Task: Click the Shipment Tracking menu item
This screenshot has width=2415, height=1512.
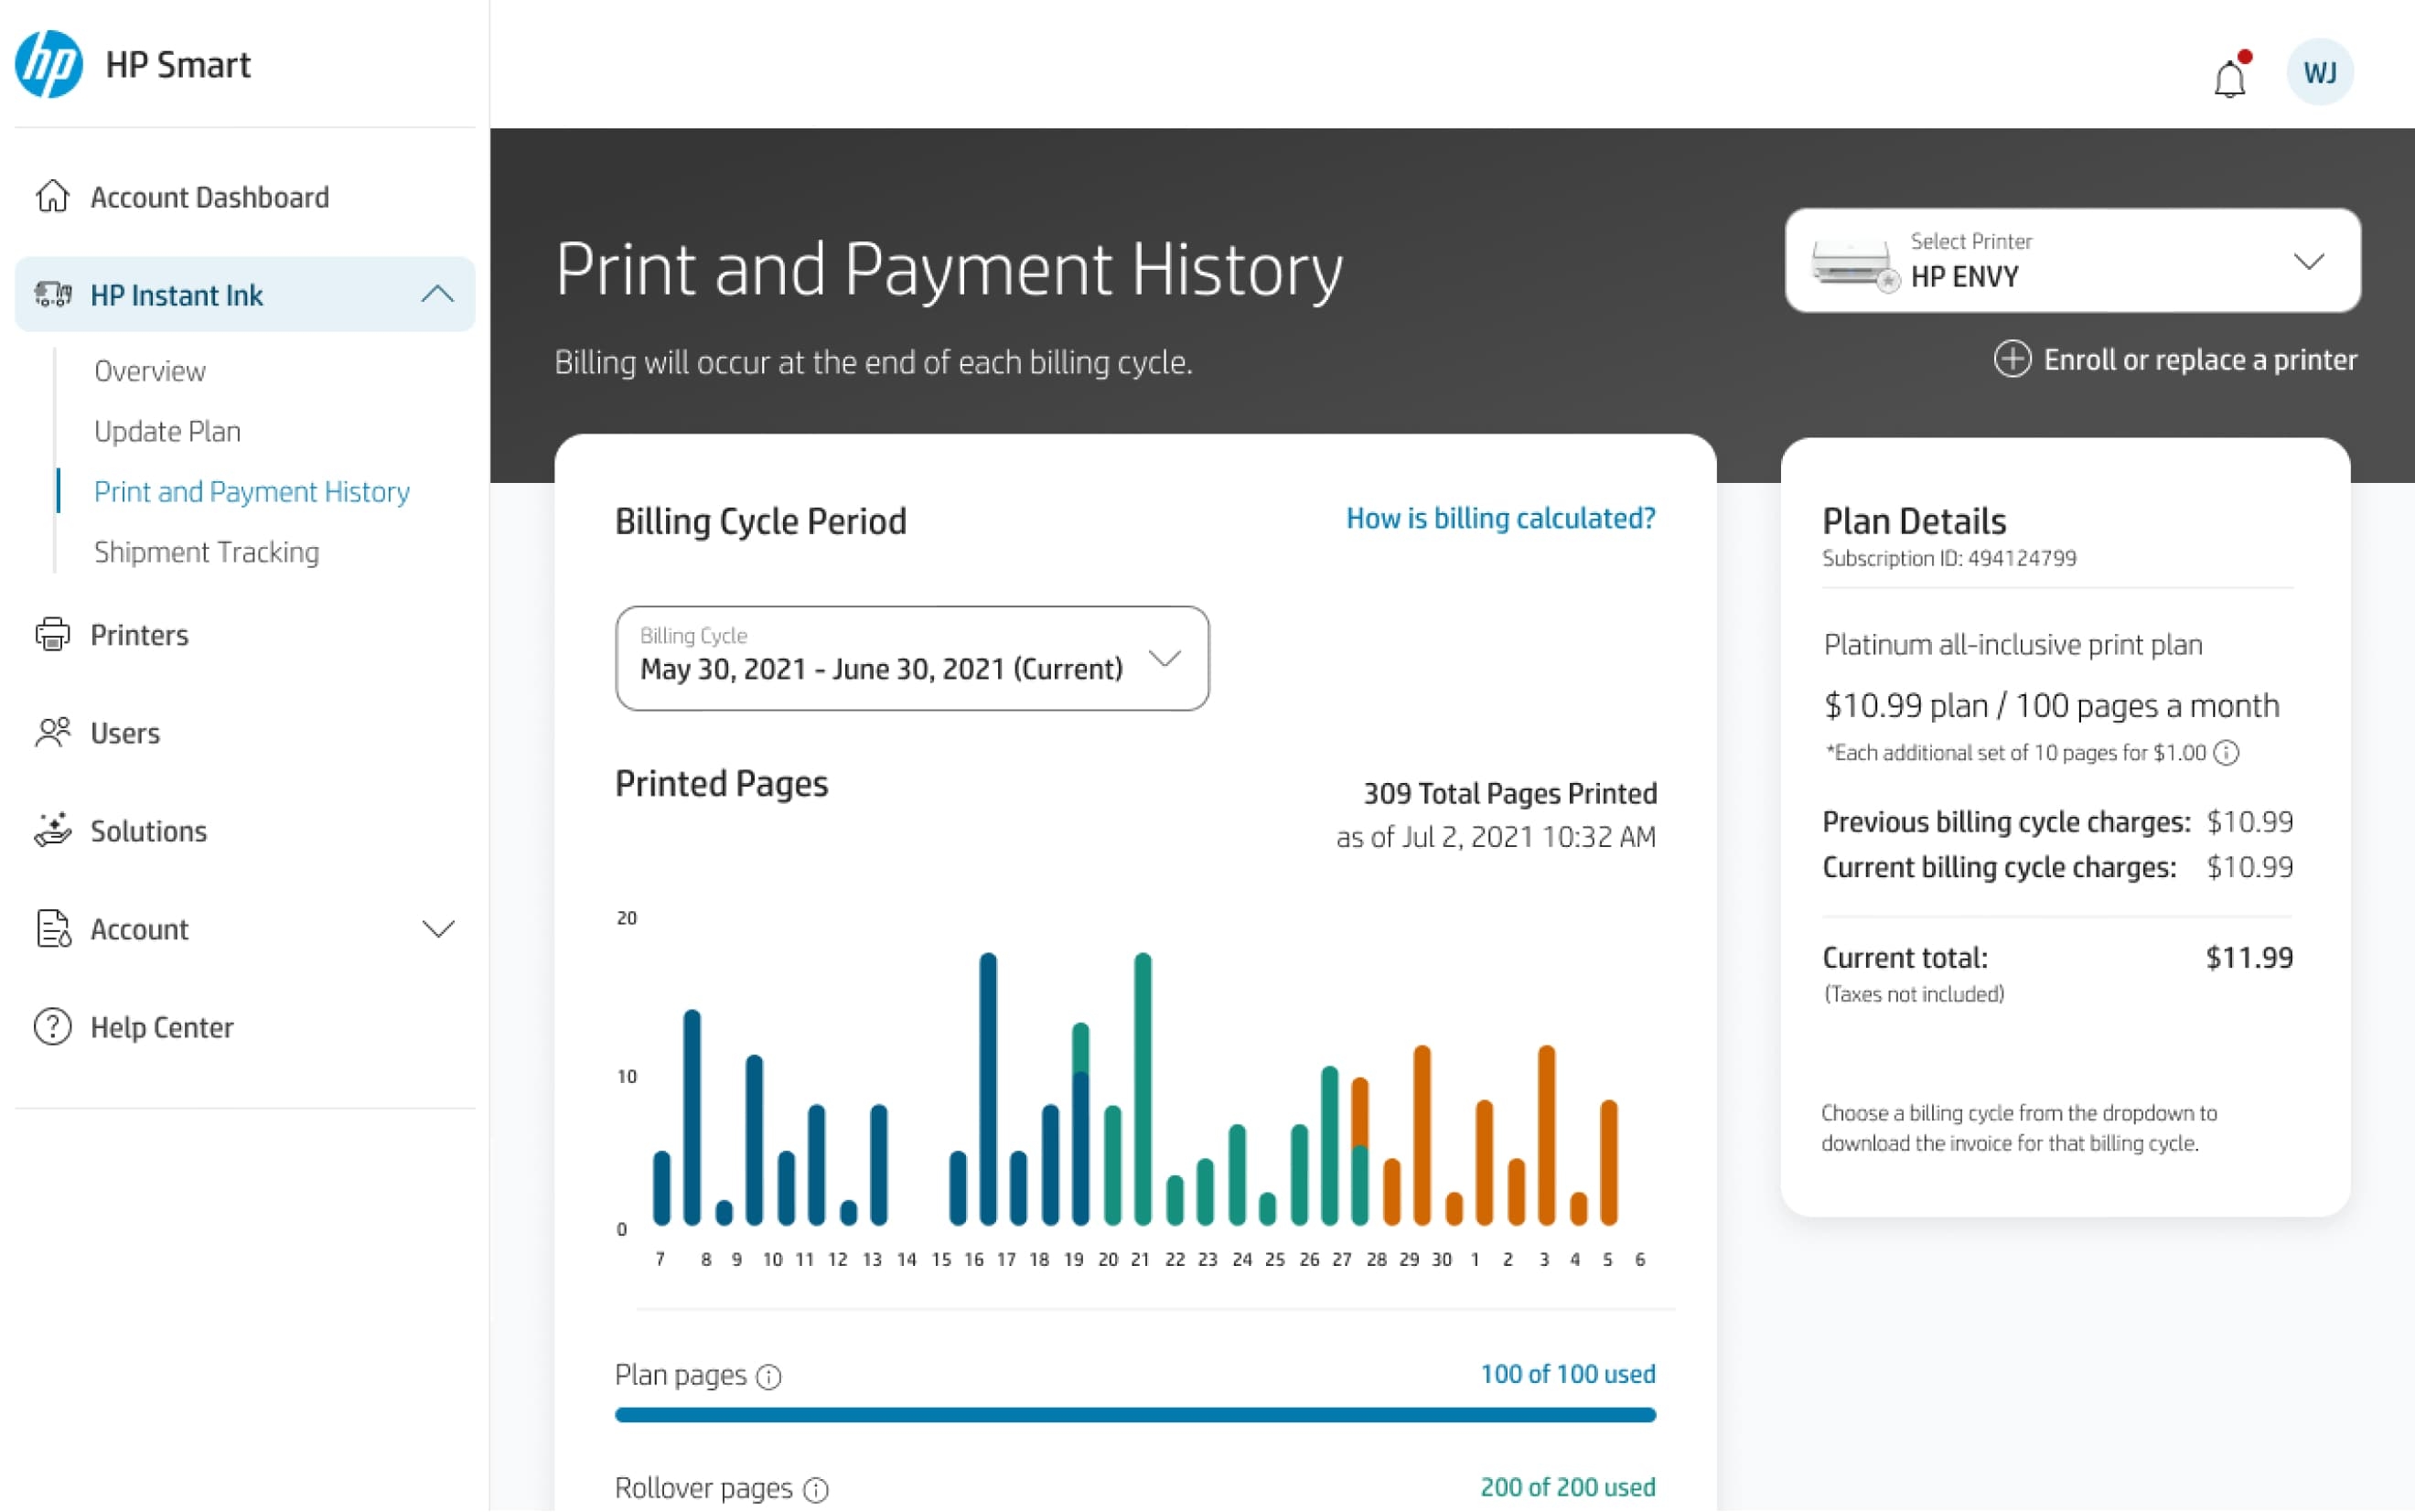Action: pos(208,551)
